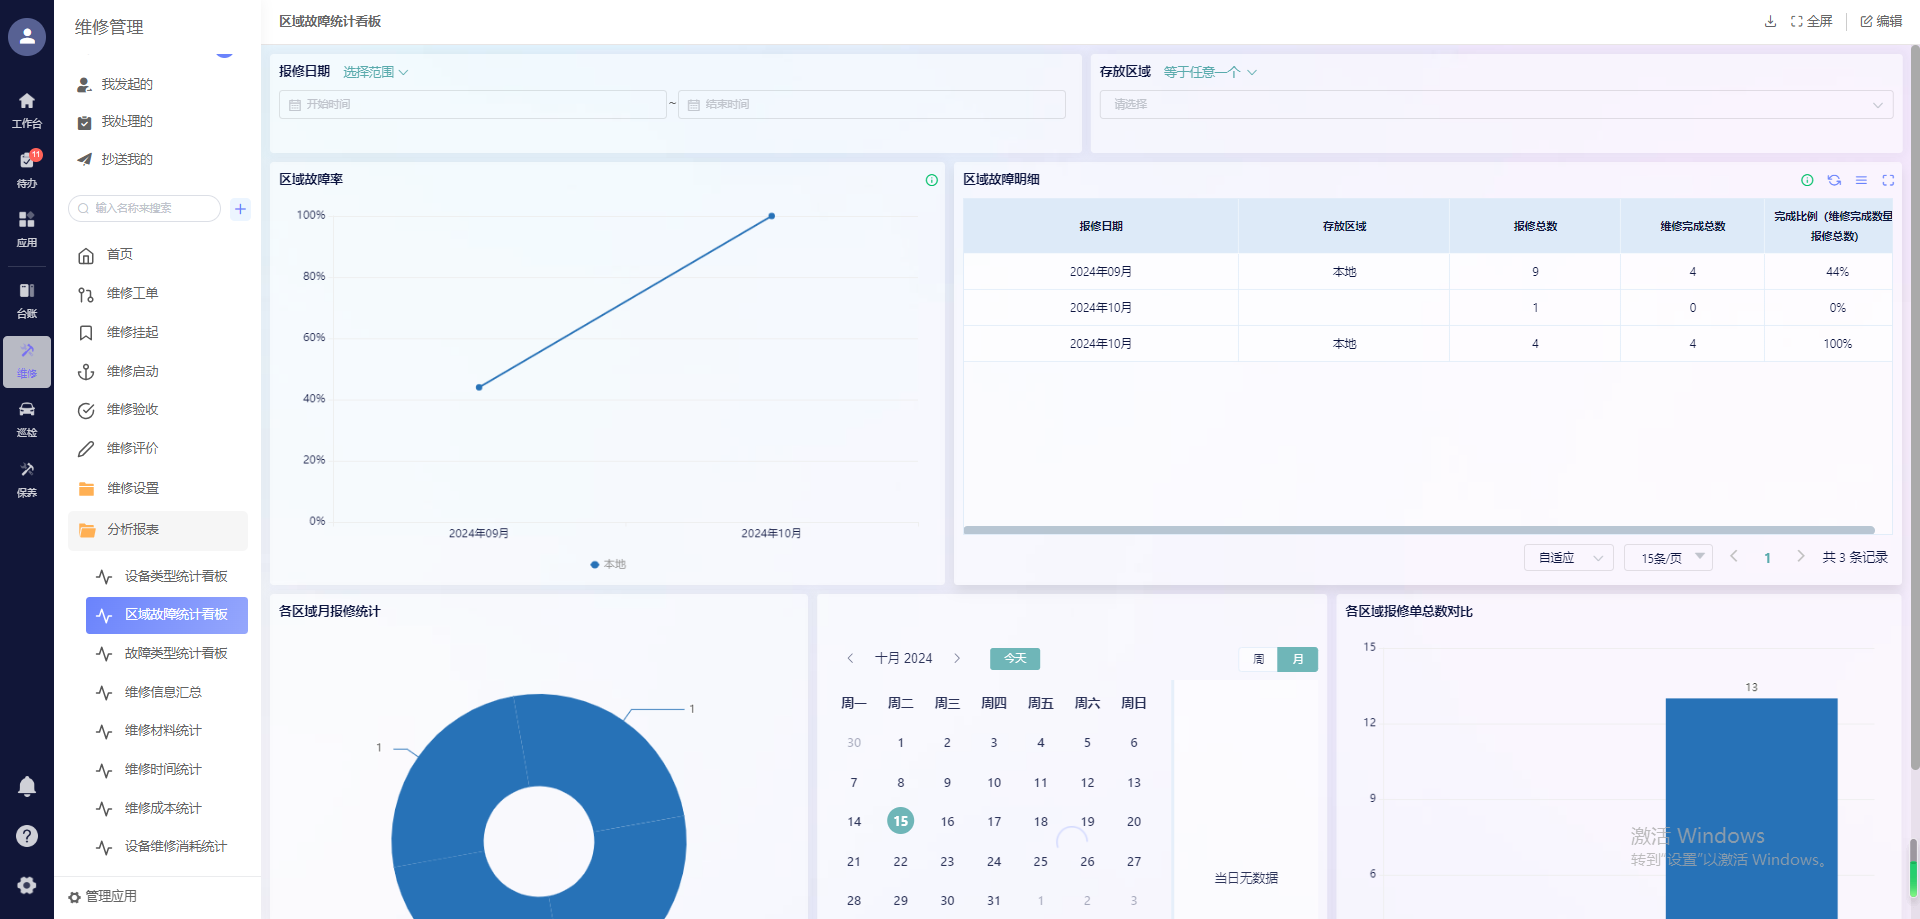Open 故障类型统计看板 in the sidebar
This screenshot has height=919, width=1920.
[175, 653]
